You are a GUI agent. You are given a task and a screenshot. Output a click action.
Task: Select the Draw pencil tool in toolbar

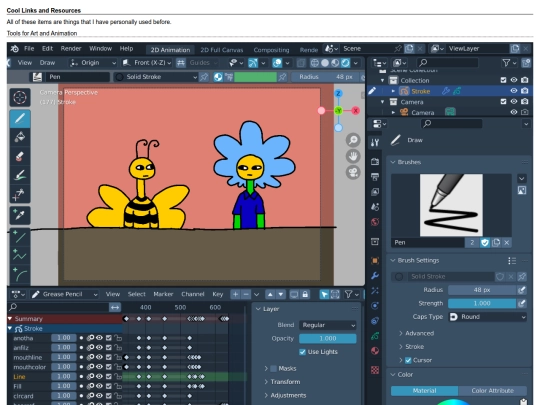click(20, 118)
